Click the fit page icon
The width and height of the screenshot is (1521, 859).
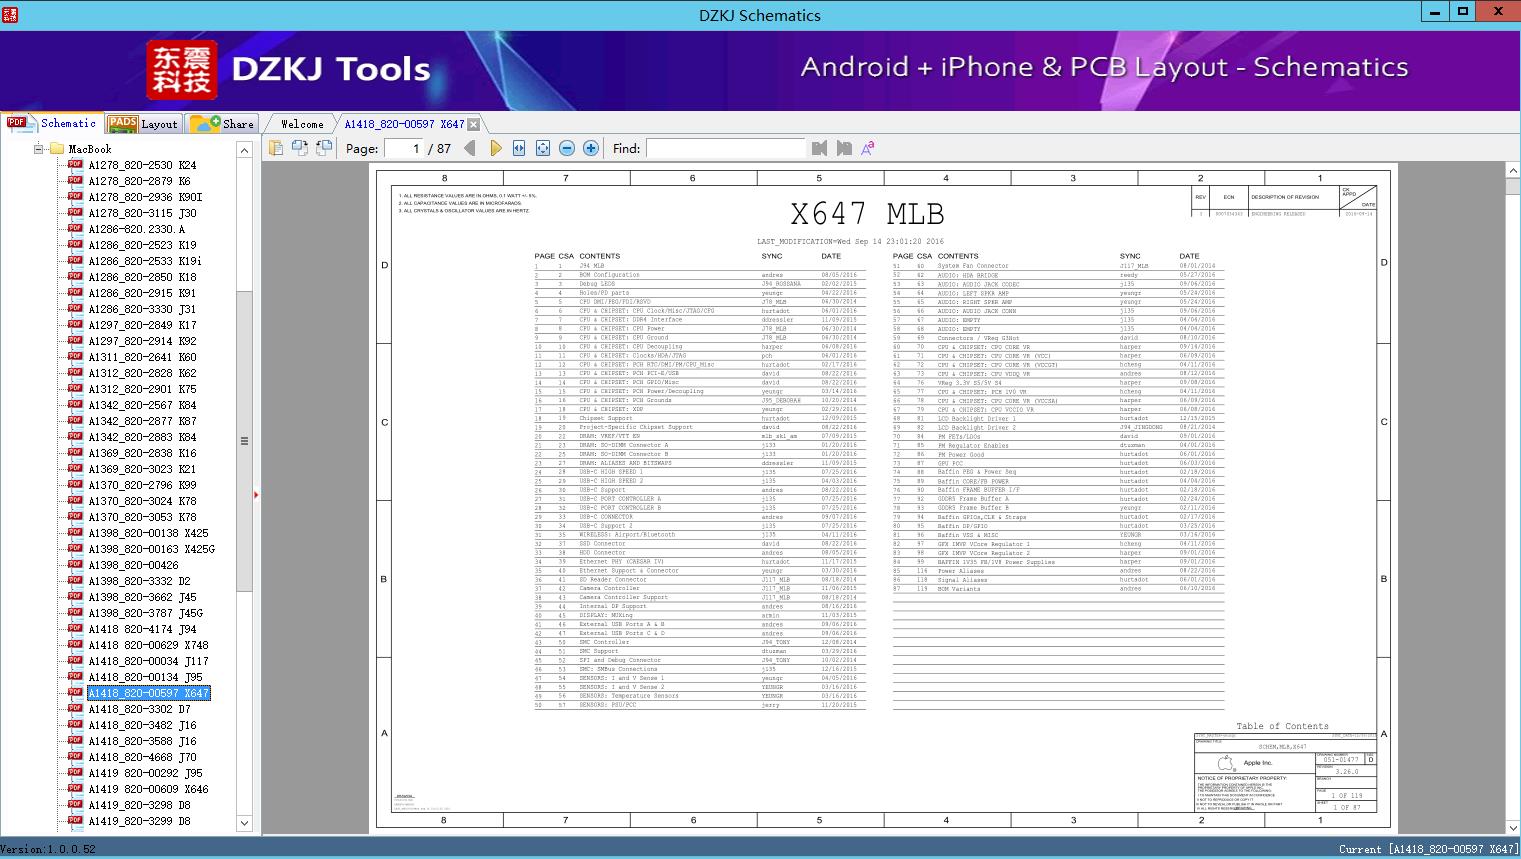point(543,148)
